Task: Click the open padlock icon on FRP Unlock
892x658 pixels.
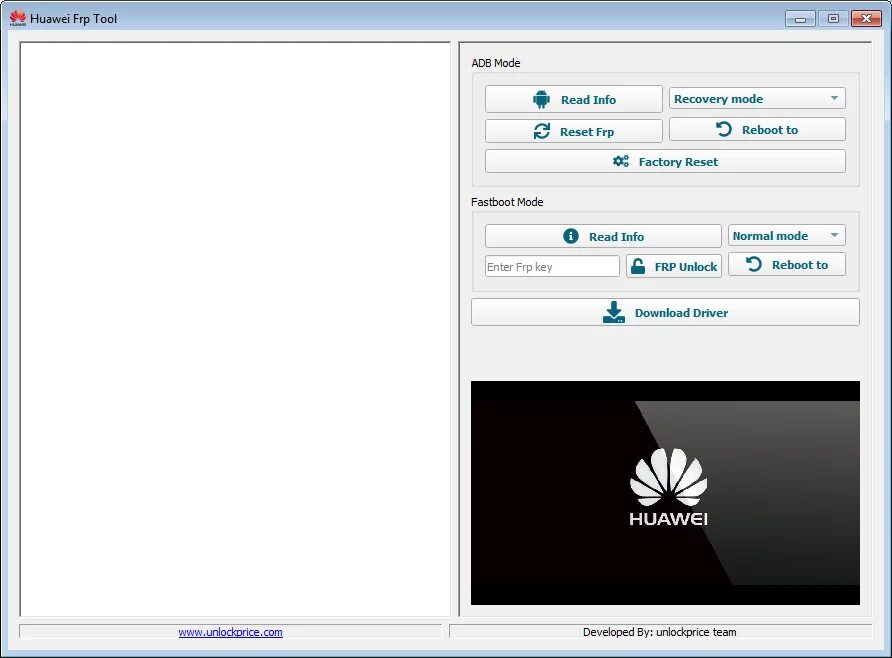Action: point(638,266)
